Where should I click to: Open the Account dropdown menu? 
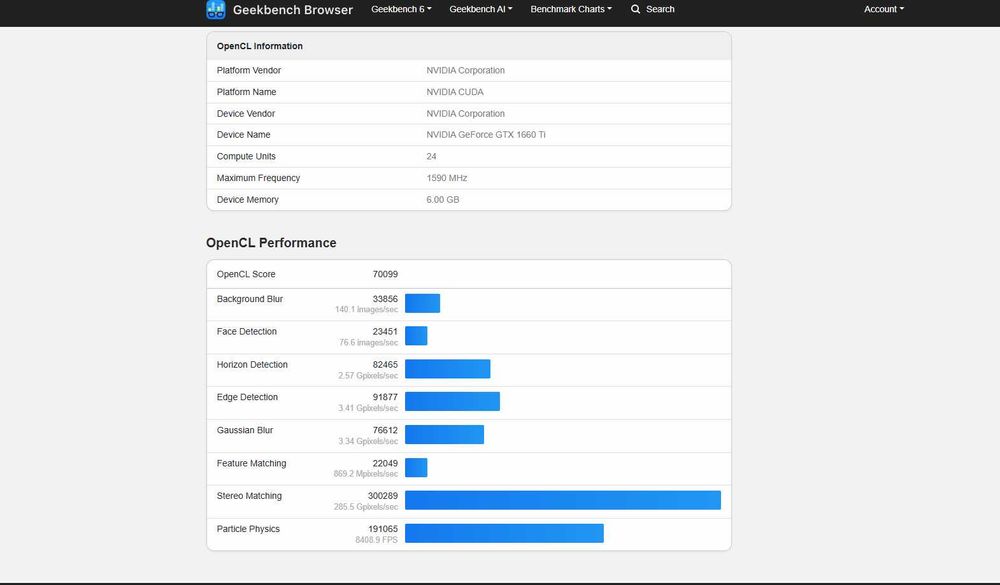click(x=884, y=9)
